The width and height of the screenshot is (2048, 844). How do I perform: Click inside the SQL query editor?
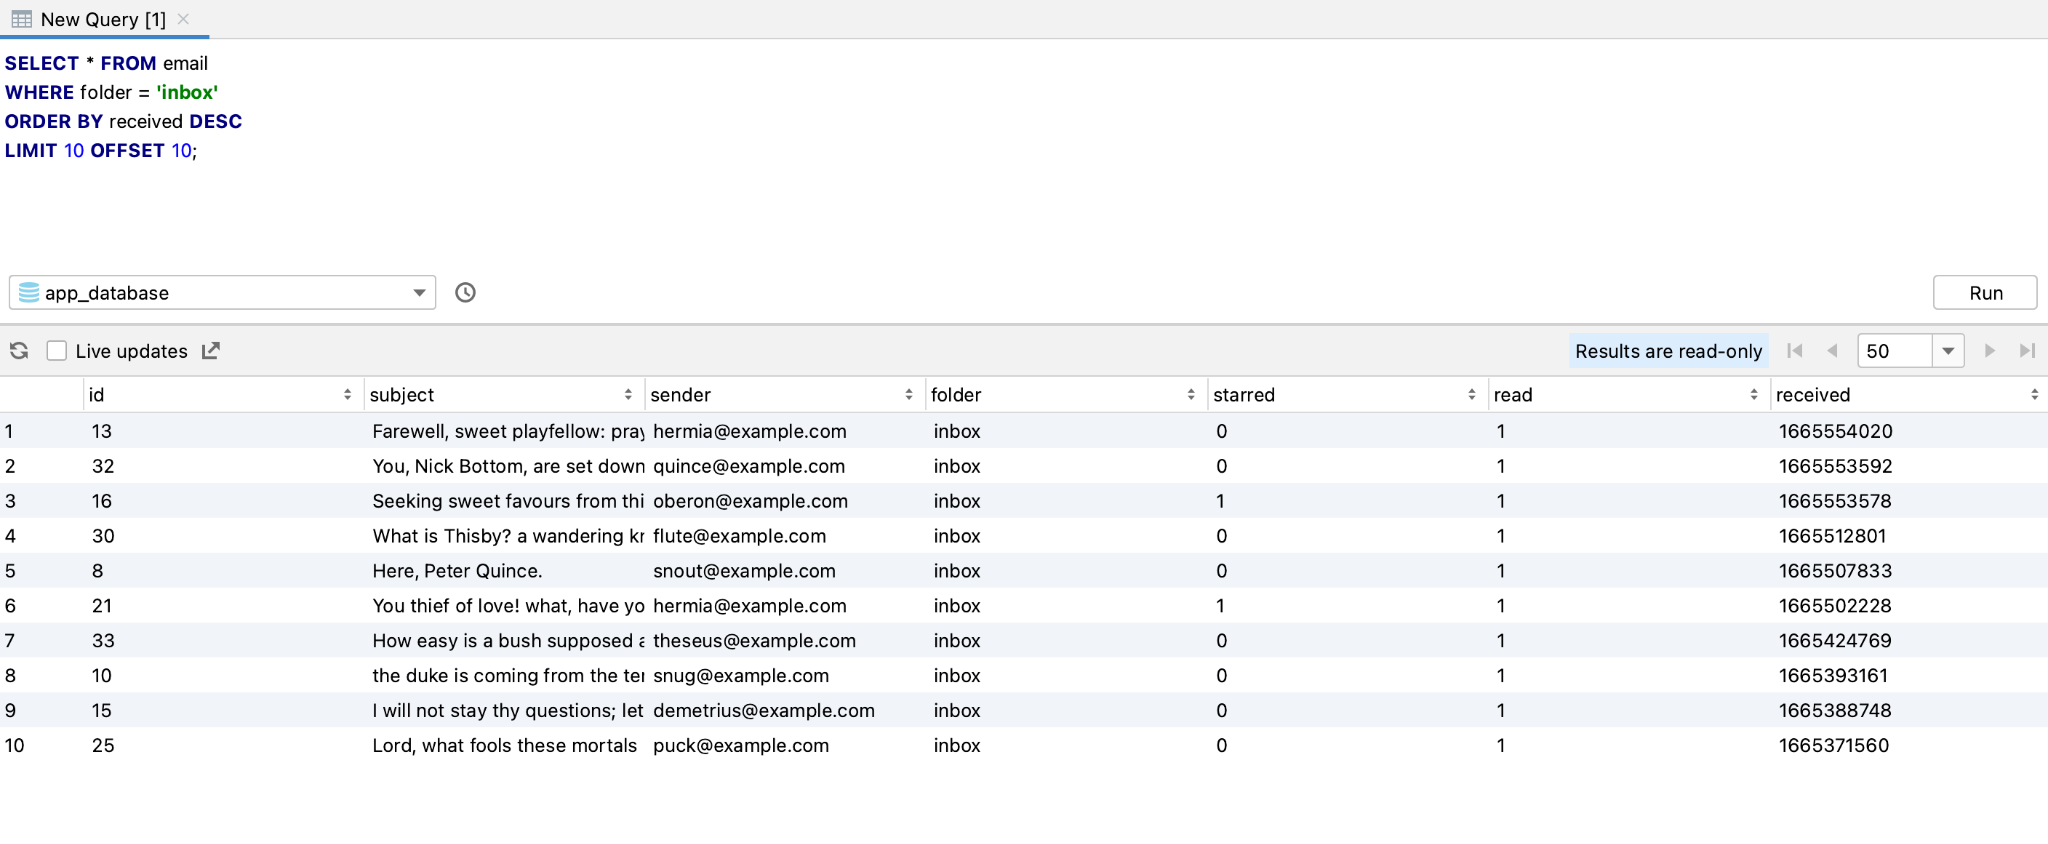1000,200
